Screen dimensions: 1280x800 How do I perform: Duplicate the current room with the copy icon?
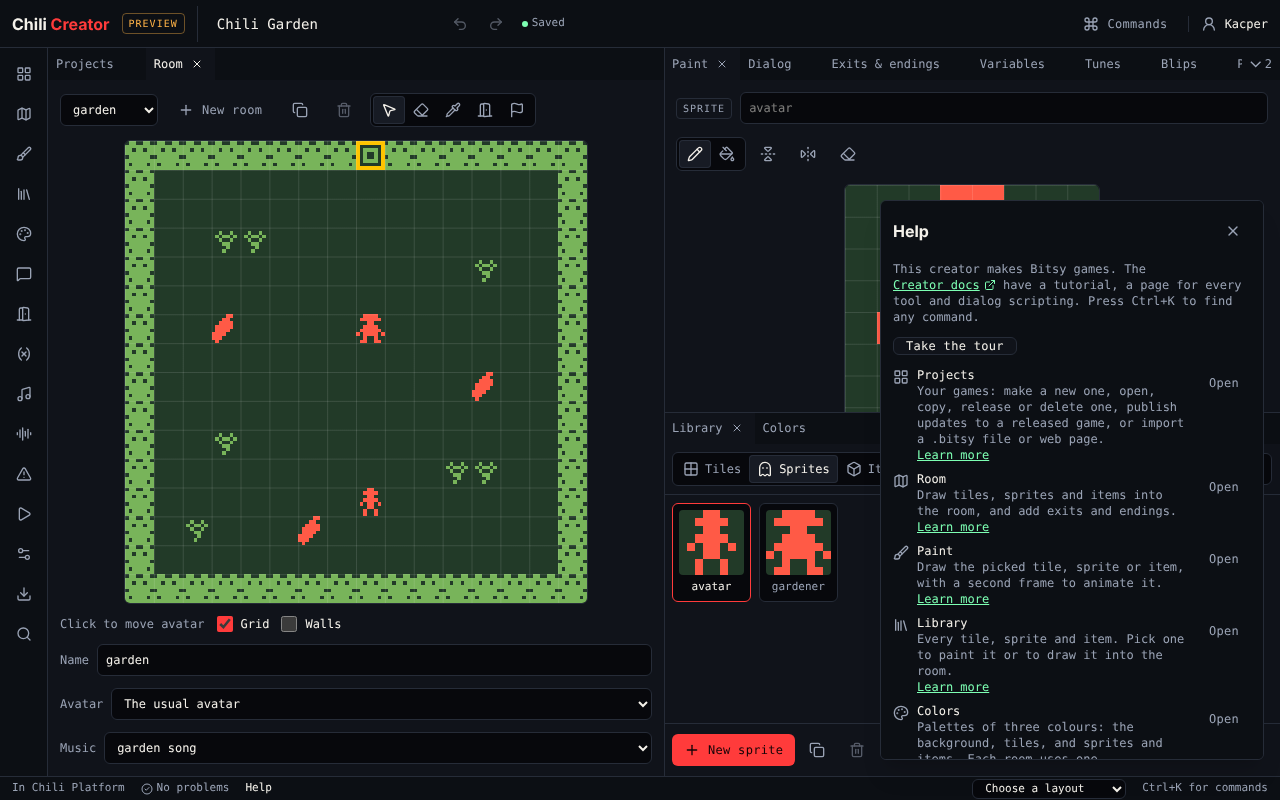[300, 110]
